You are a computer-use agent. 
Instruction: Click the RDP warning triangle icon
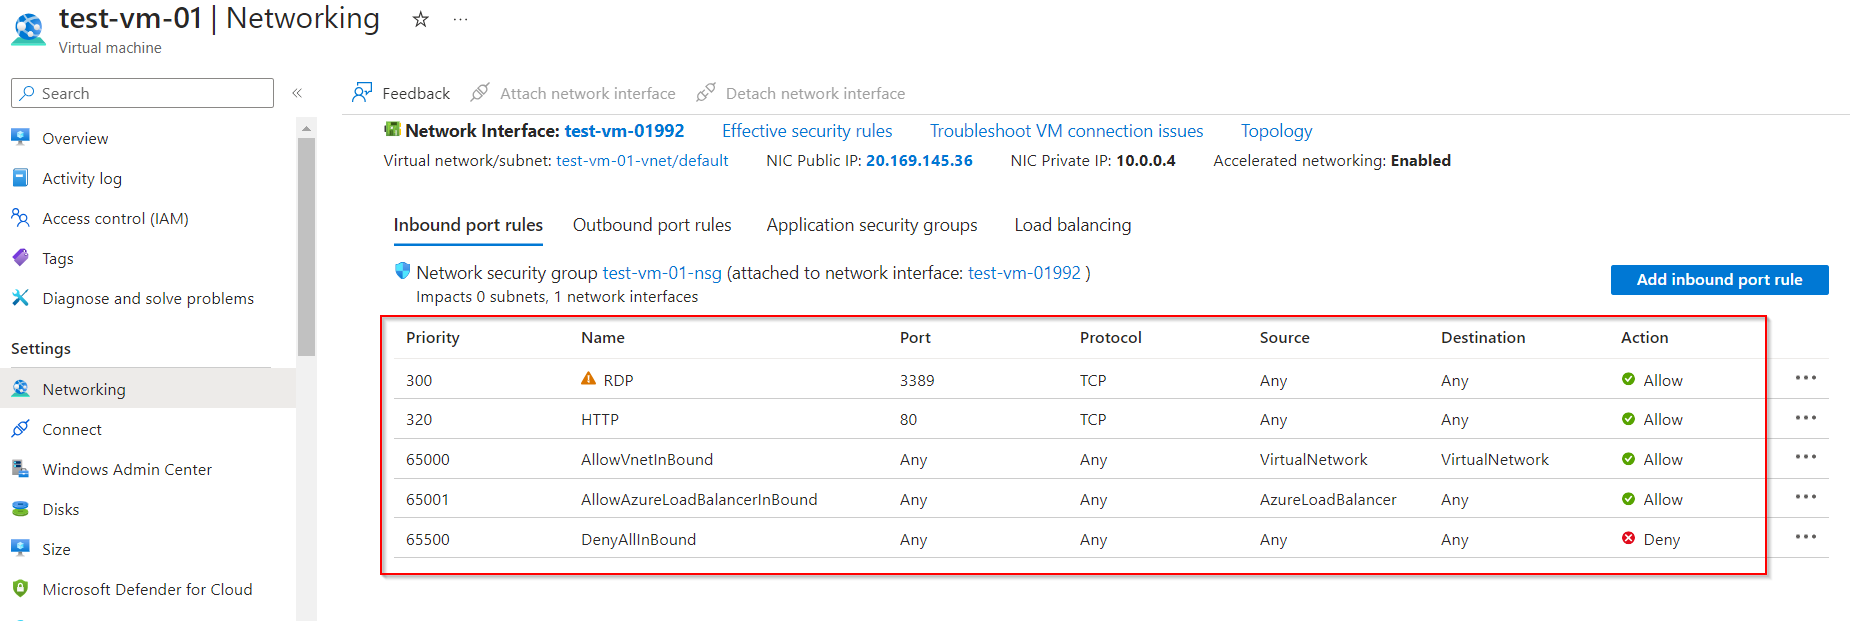point(589,378)
